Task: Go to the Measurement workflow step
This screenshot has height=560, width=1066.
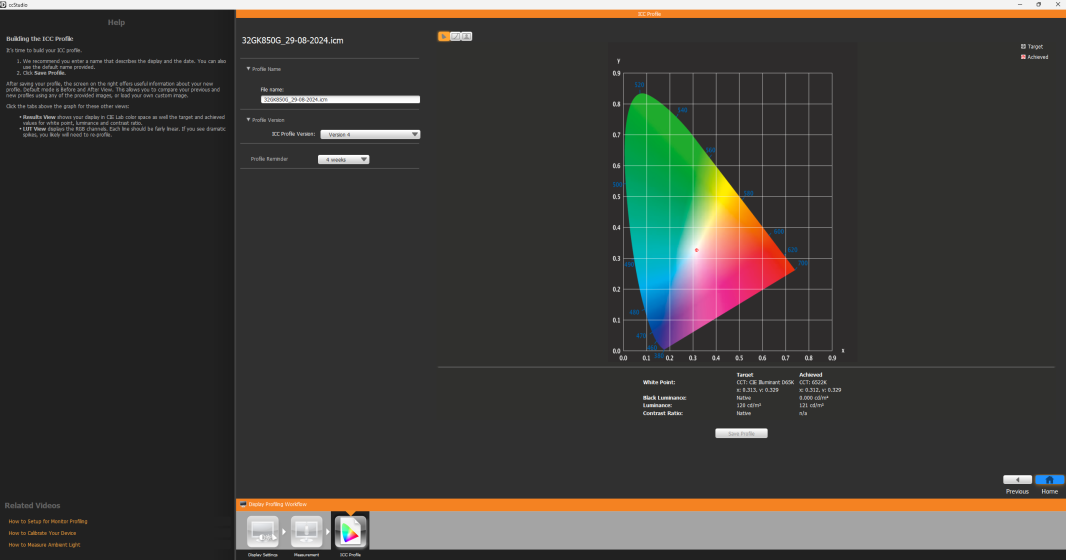Action: coord(306,531)
